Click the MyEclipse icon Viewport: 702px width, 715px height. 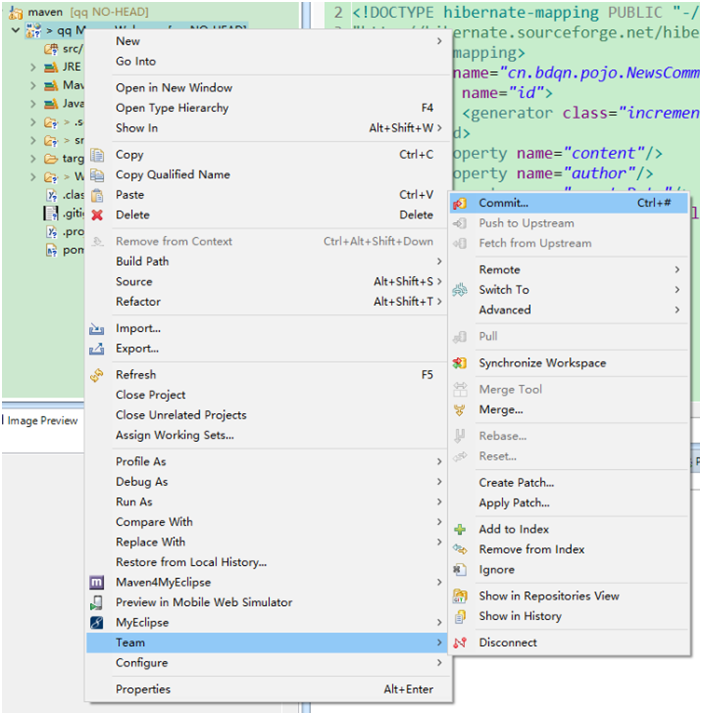97,623
